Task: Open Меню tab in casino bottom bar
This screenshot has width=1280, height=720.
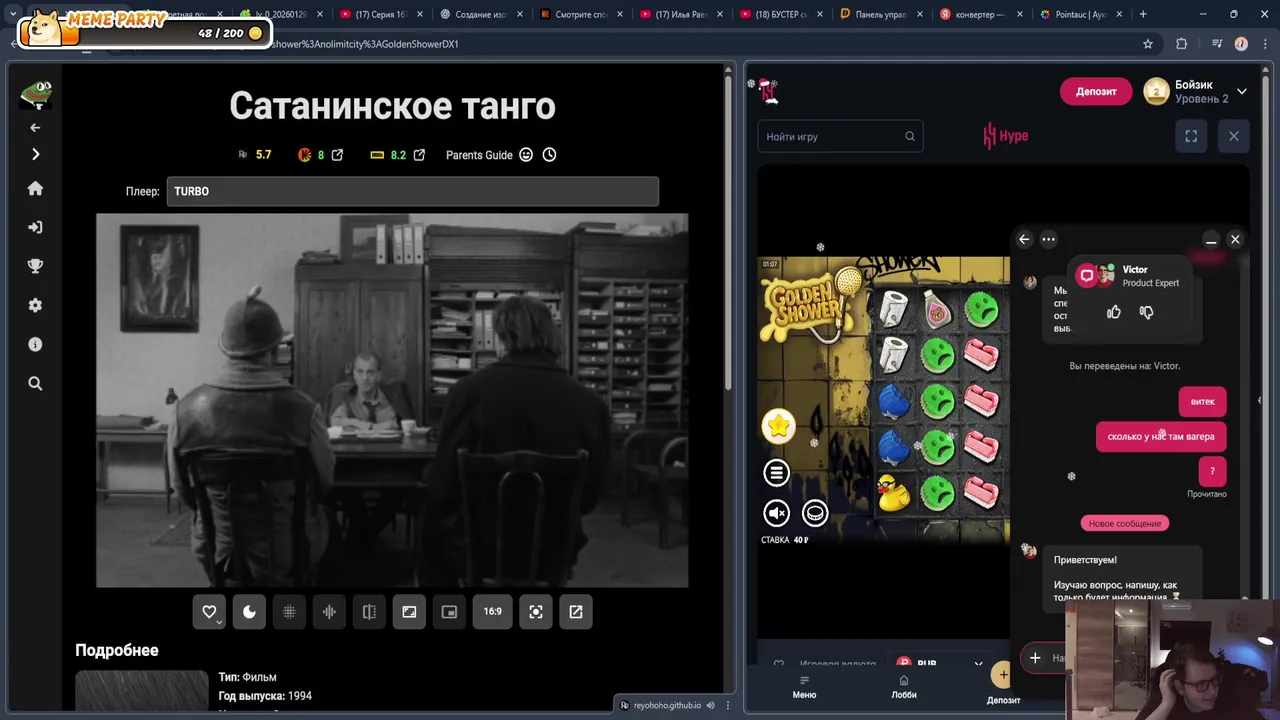Action: pyautogui.click(x=804, y=687)
